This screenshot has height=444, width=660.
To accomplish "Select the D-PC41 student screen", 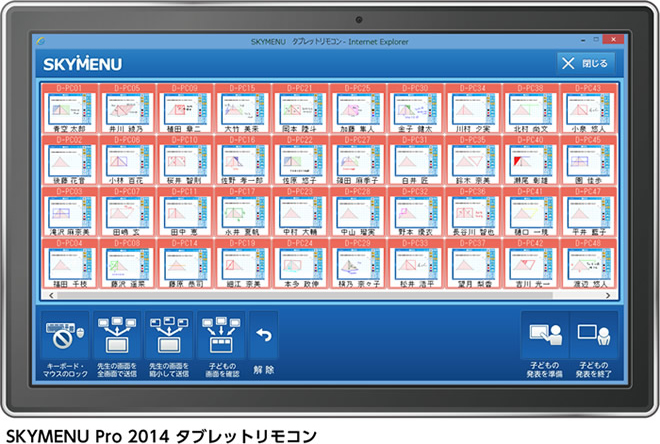I will tap(530, 212).
